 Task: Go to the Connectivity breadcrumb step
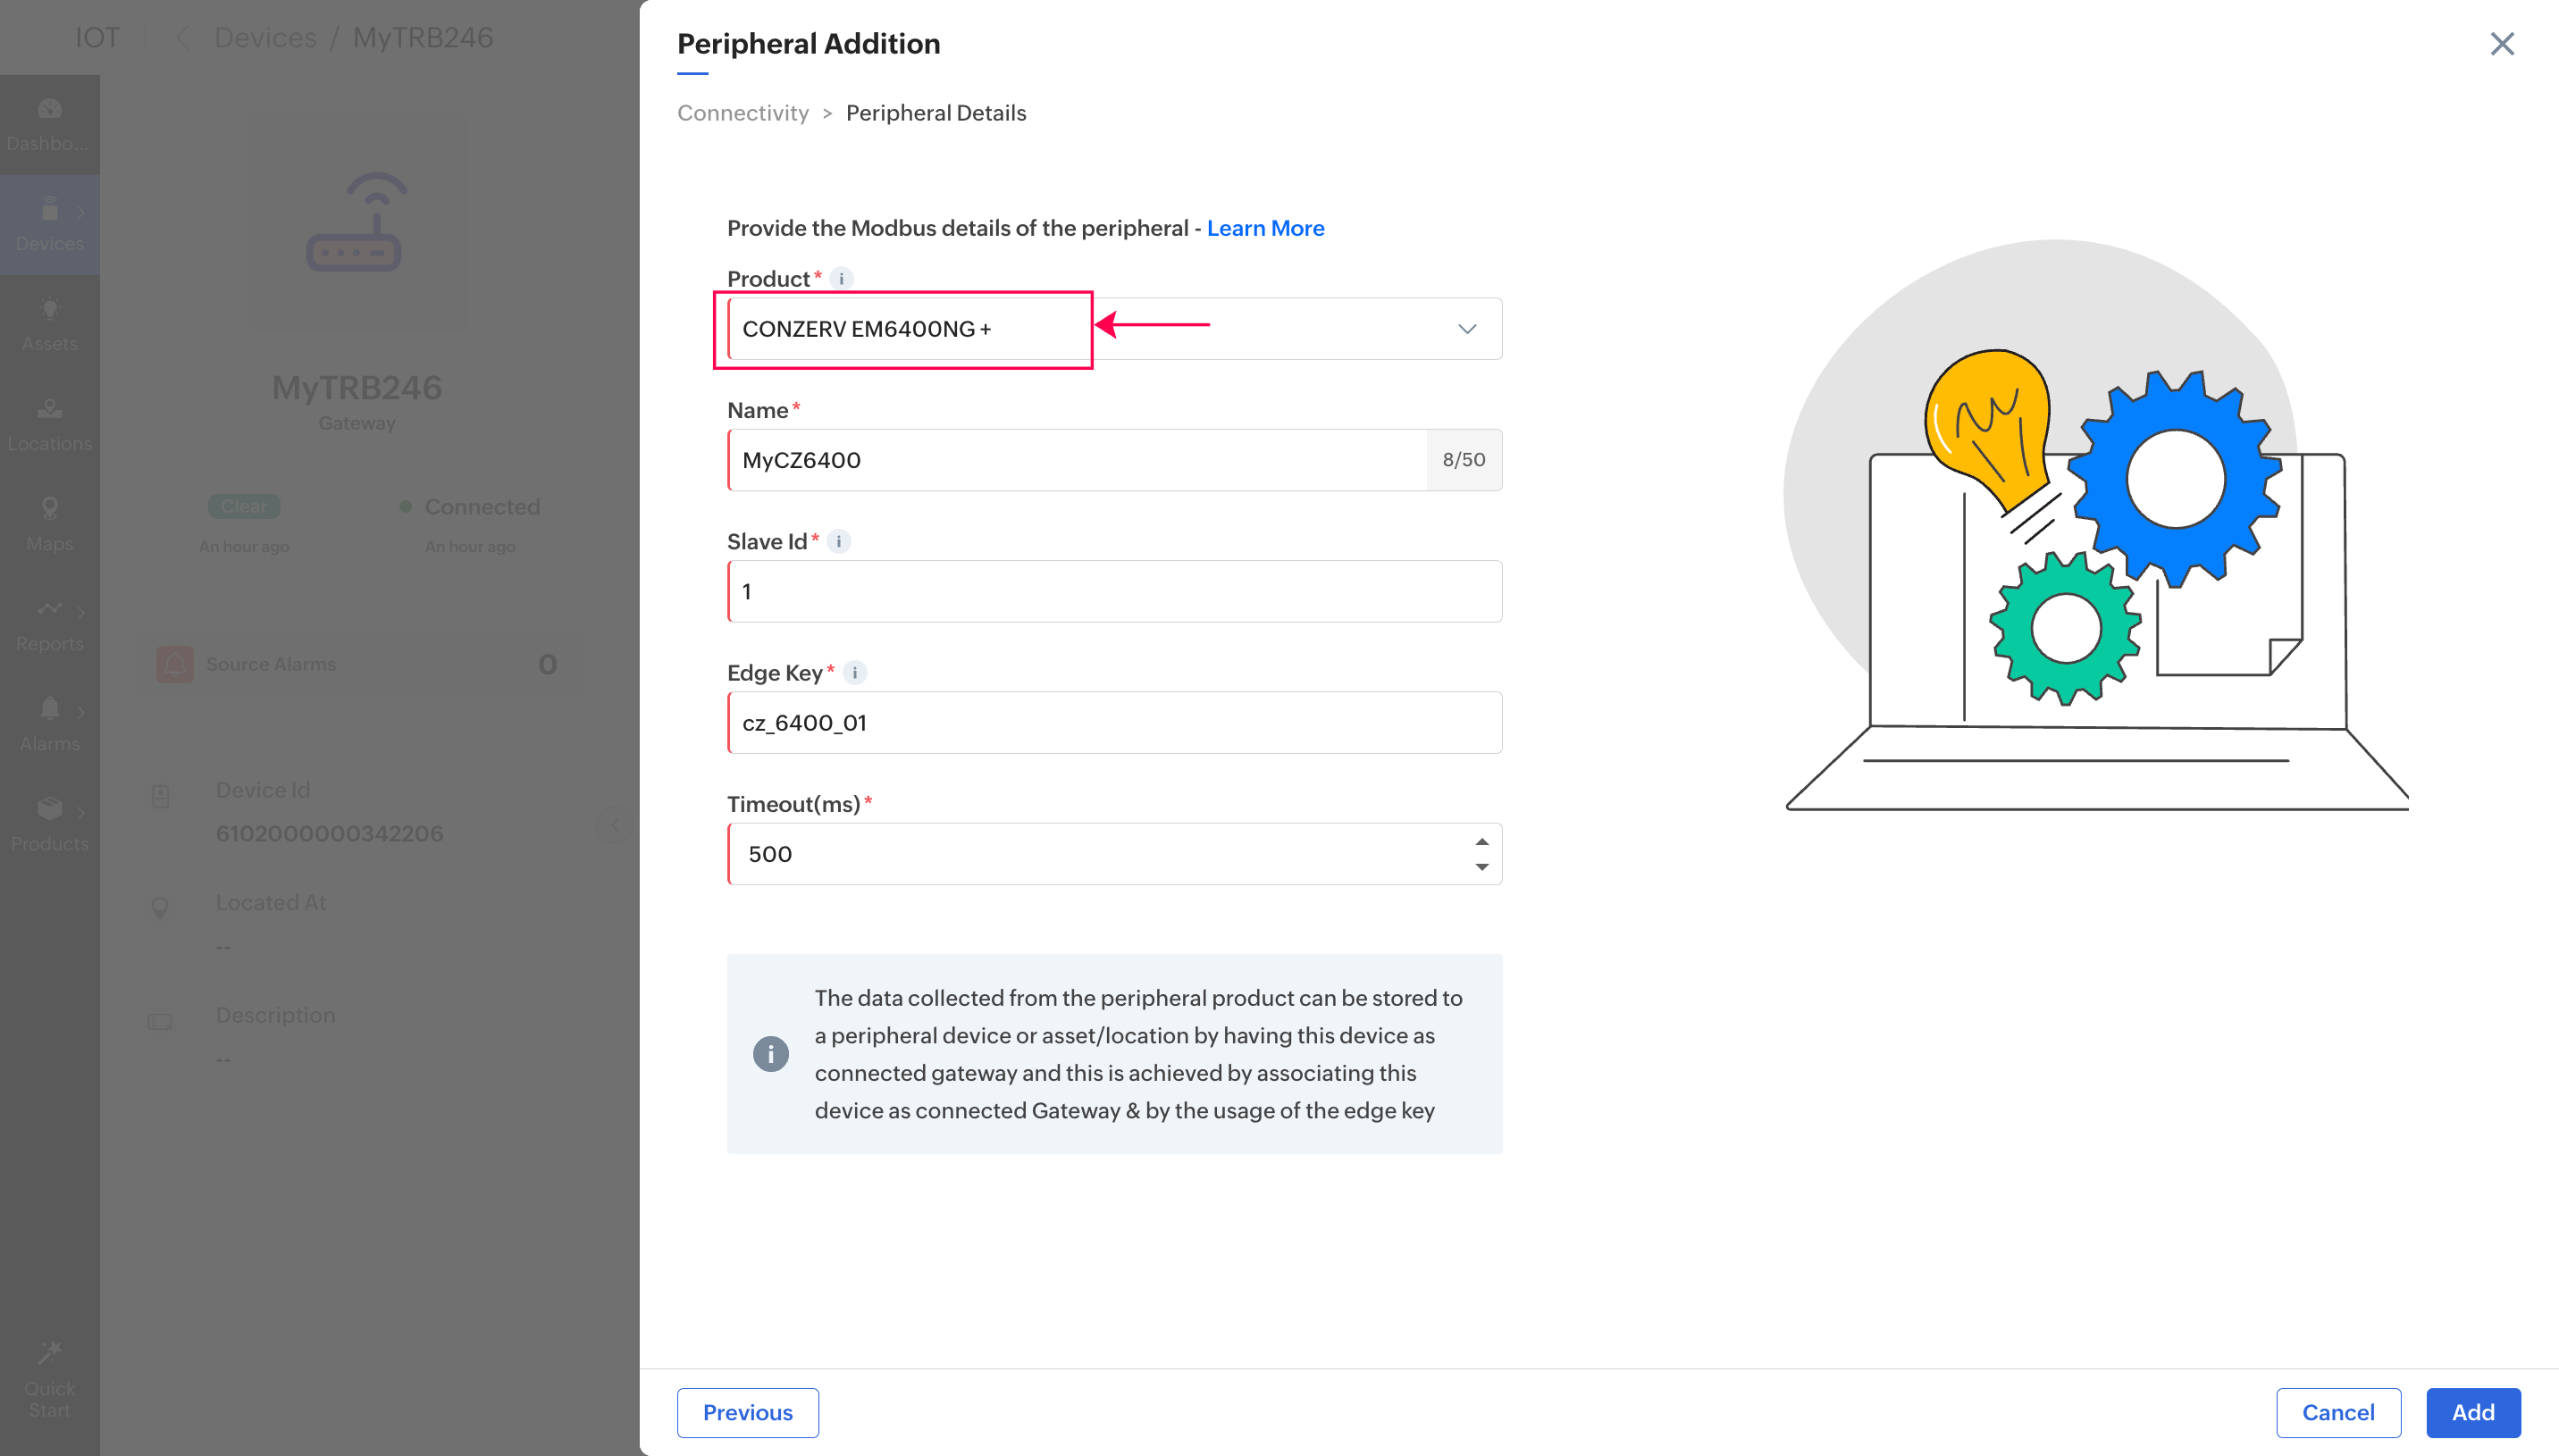click(x=742, y=113)
